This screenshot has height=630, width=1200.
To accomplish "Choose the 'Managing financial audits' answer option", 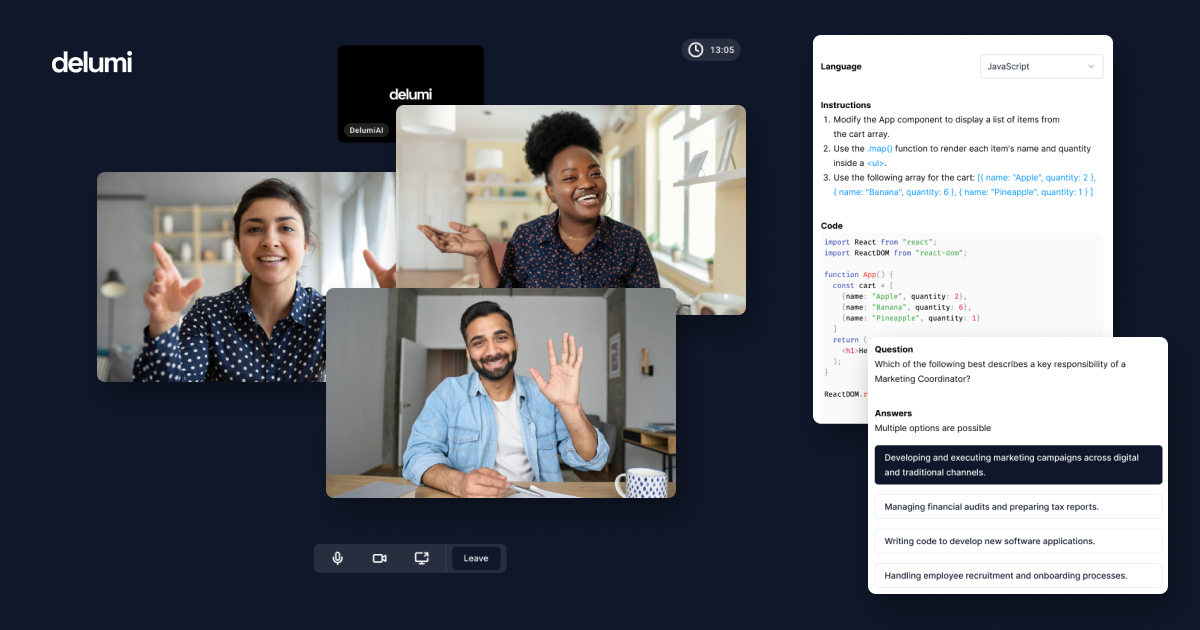I will point(1018,507).
